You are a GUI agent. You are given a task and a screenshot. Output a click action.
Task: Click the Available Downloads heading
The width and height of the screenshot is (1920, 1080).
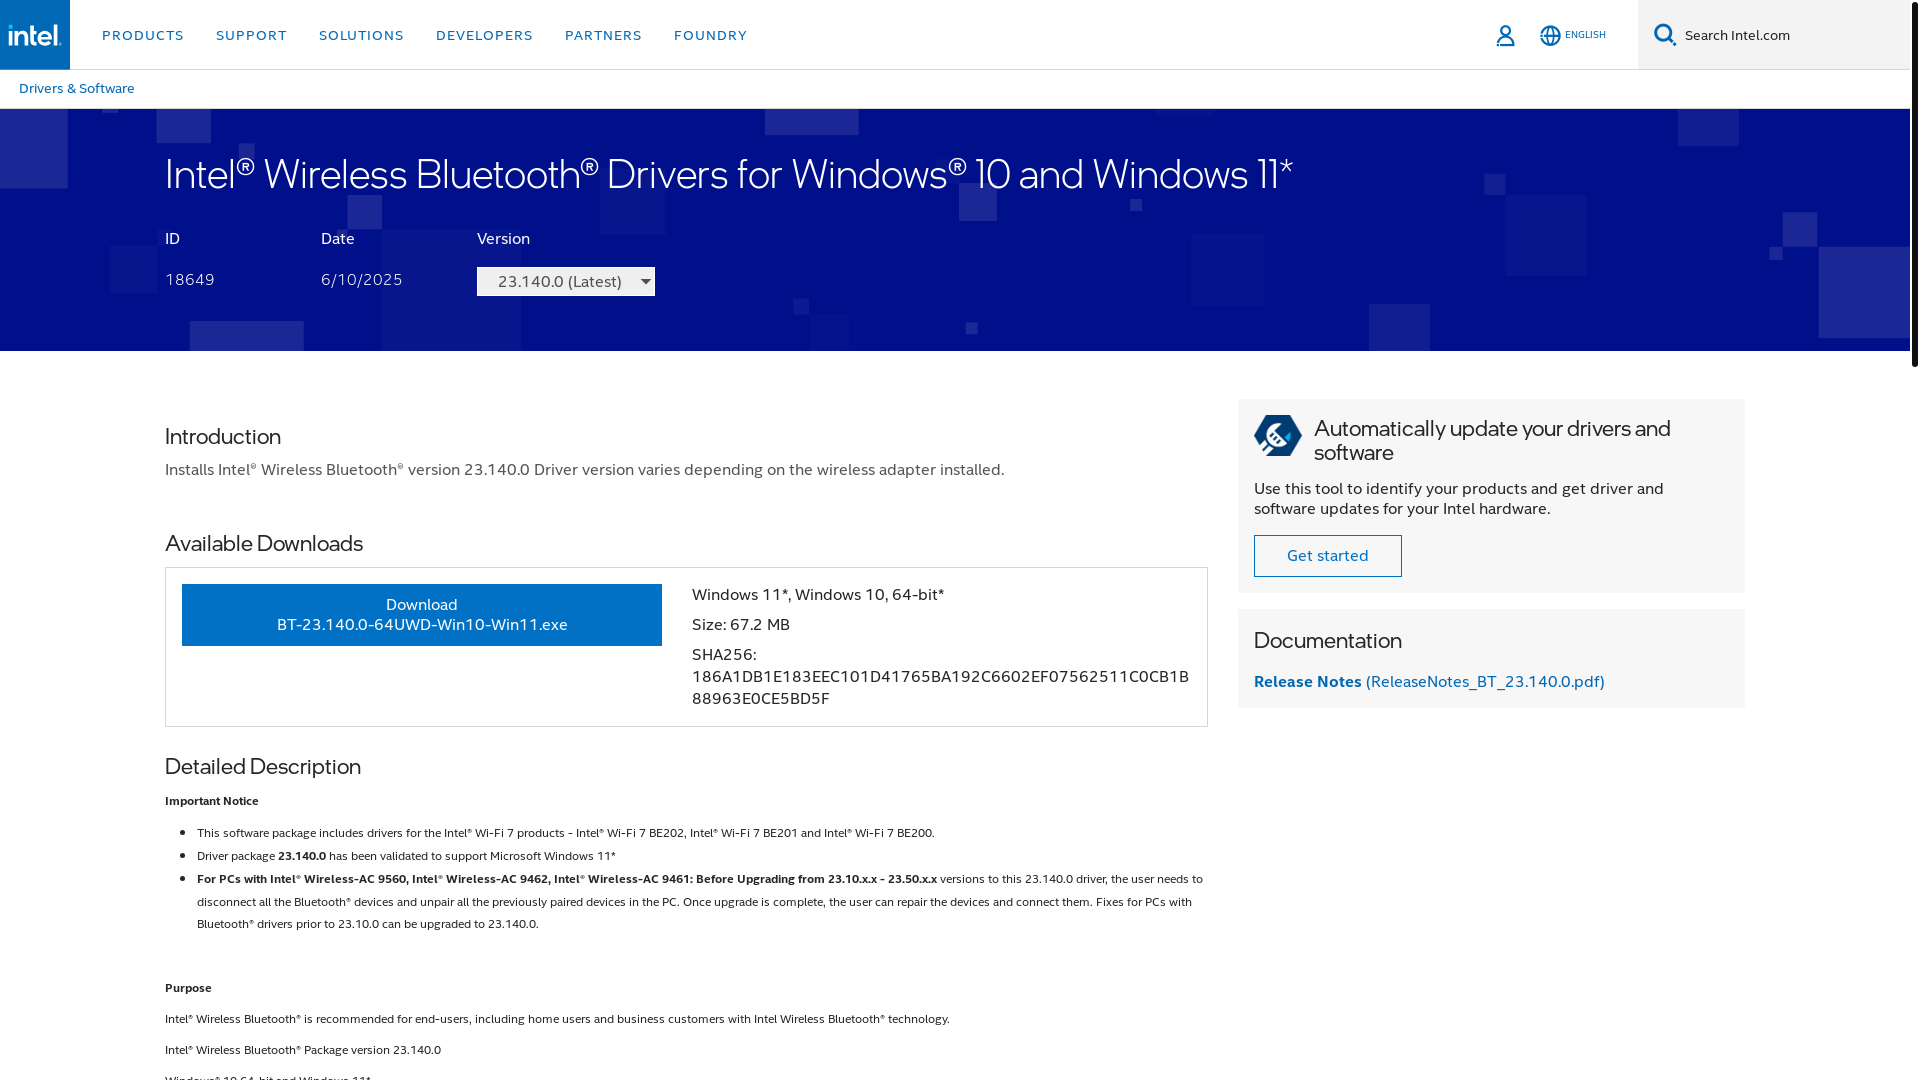pos(264,543)
